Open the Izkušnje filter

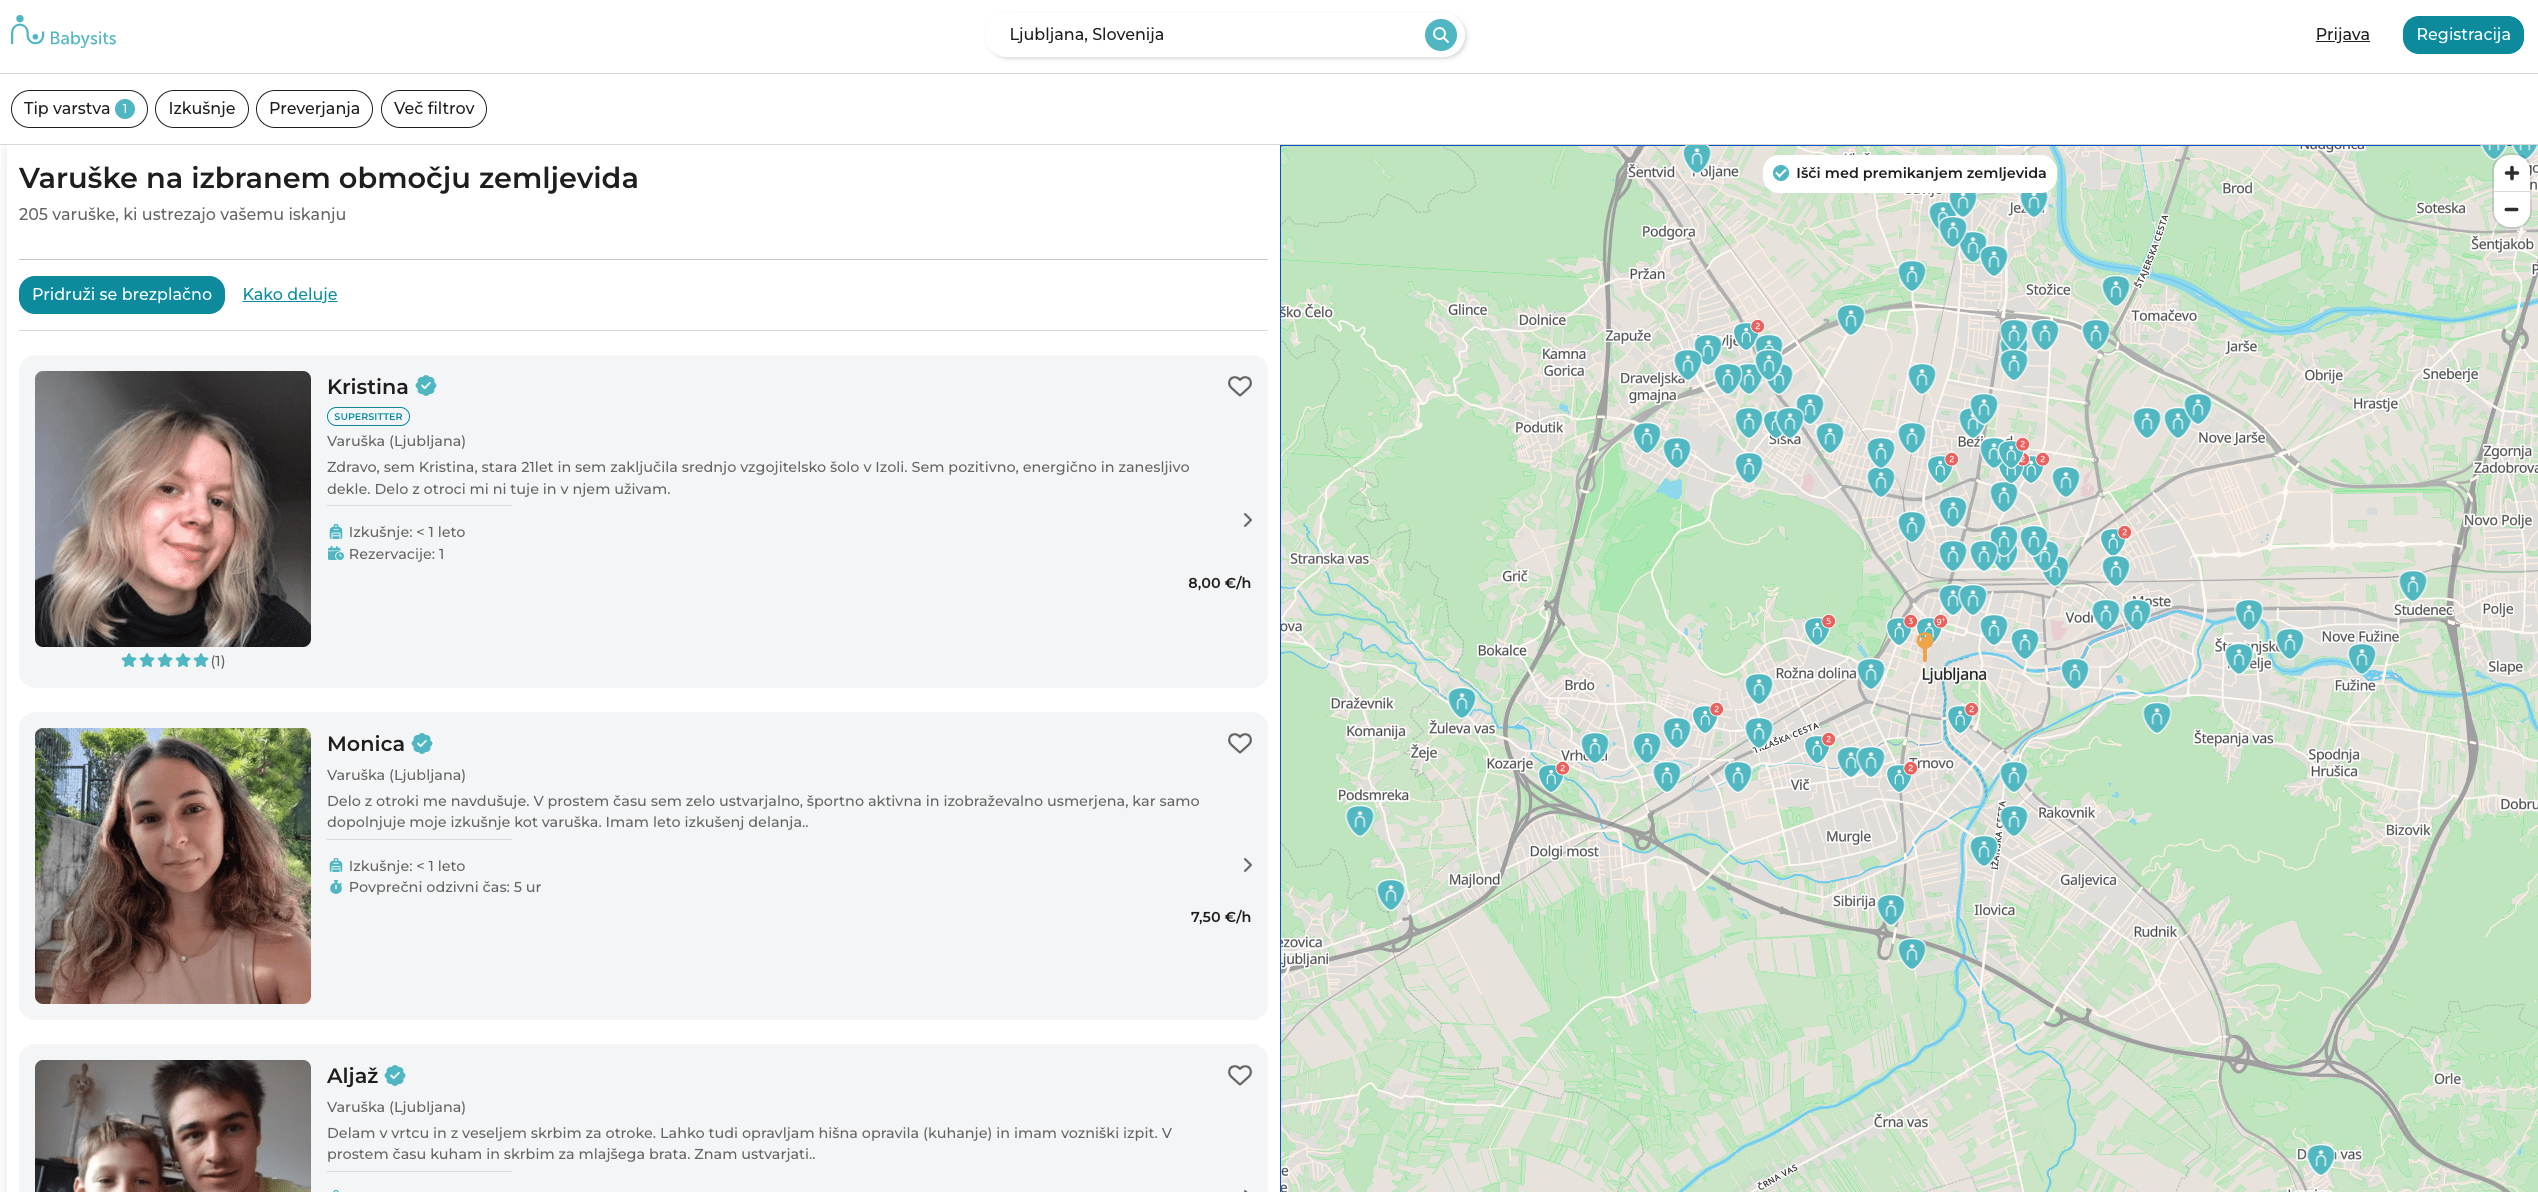202,108
